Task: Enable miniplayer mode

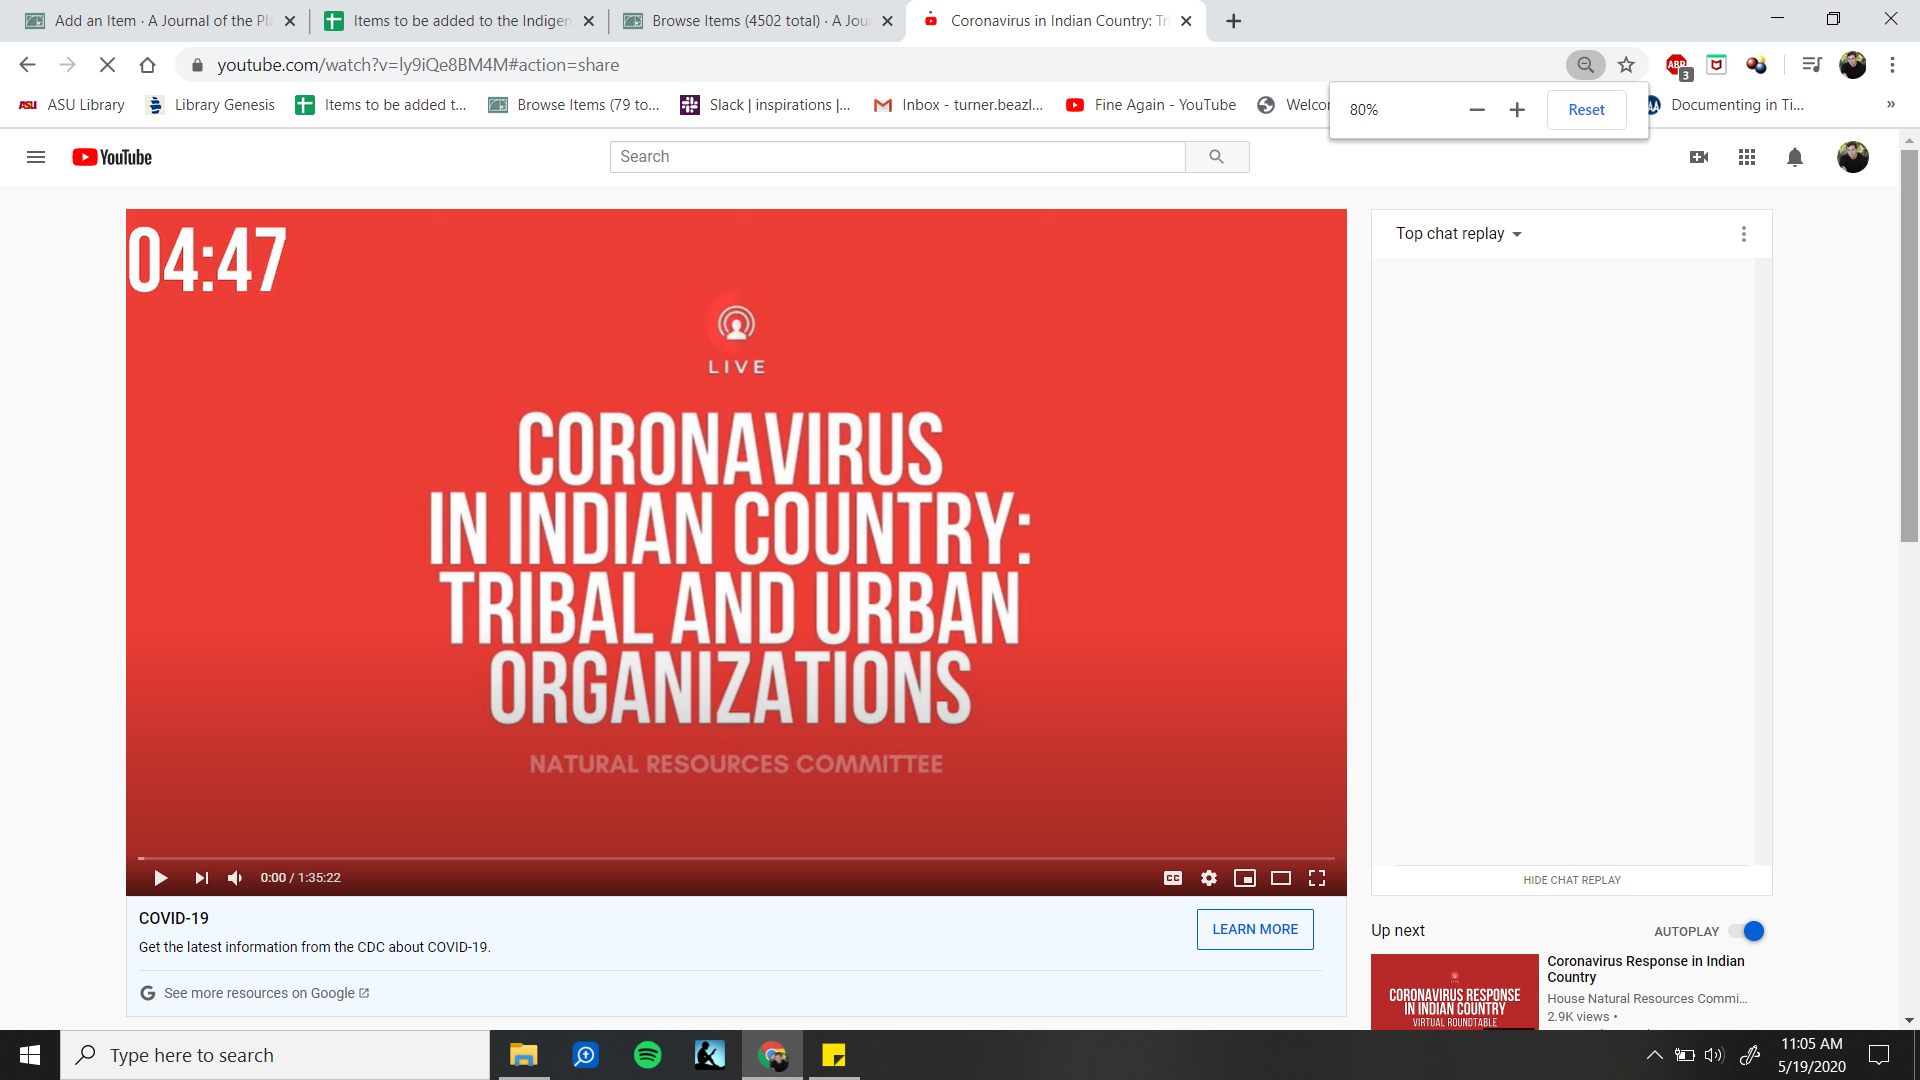Action: [x=1244, y=878]
